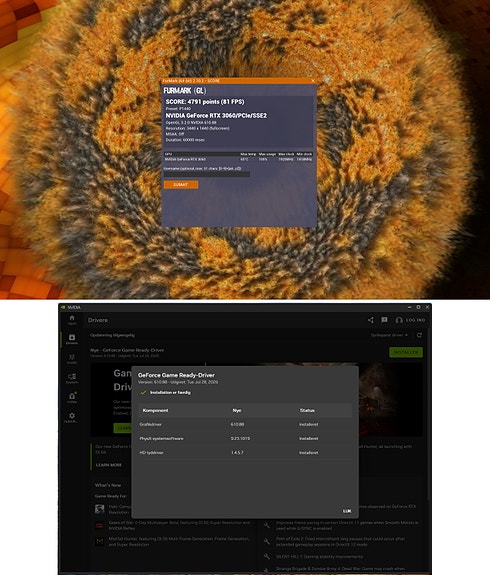Screen dimensions: 490x575
Task: Select the Drivers sidebar icon
Action: click(x=72, y=339)
